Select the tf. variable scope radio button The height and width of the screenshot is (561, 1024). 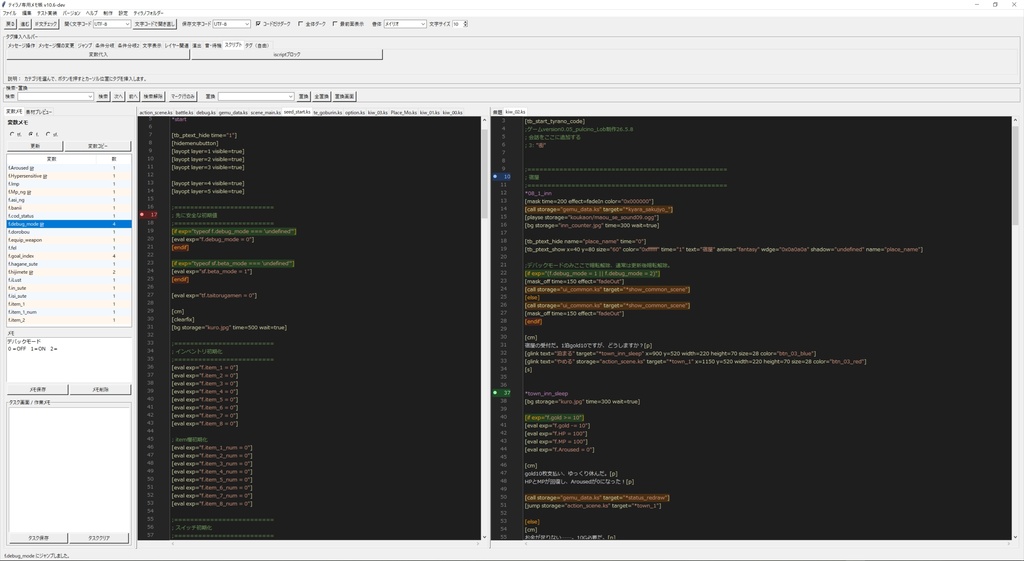coord(12,135)
